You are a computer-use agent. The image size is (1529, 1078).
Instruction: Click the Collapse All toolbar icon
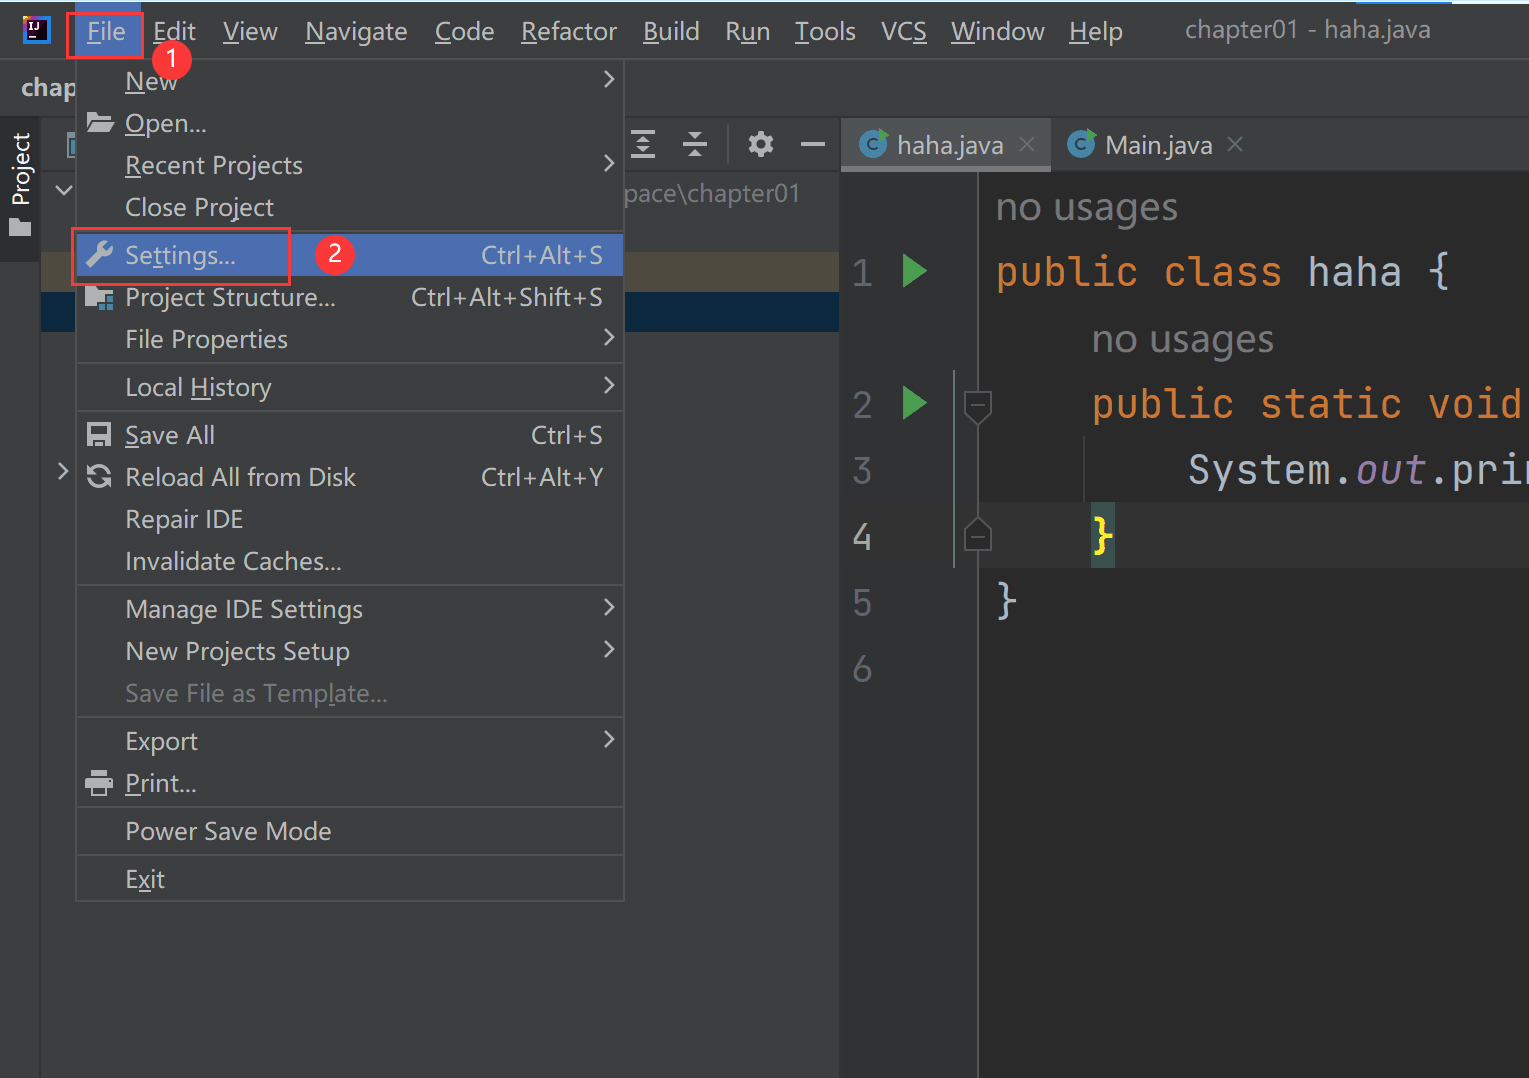(695, 145)
